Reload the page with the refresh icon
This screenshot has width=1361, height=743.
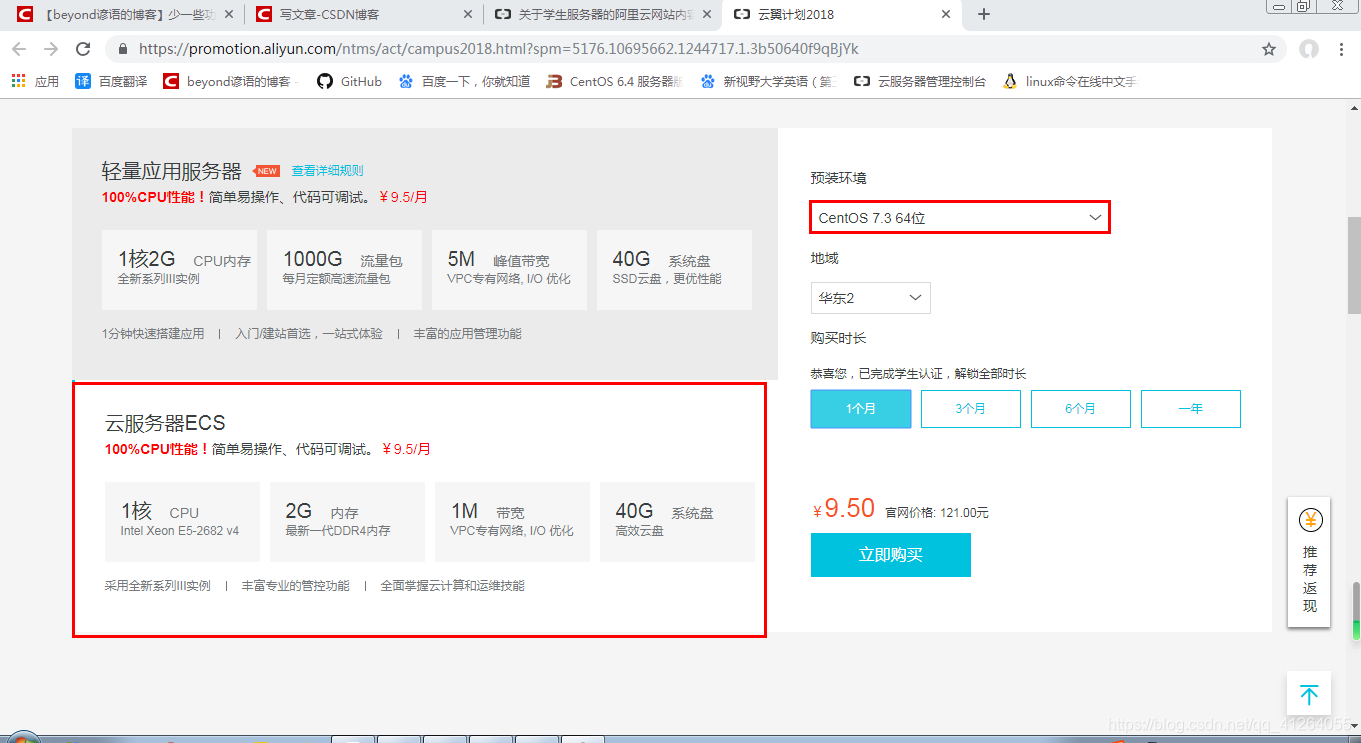84,49
